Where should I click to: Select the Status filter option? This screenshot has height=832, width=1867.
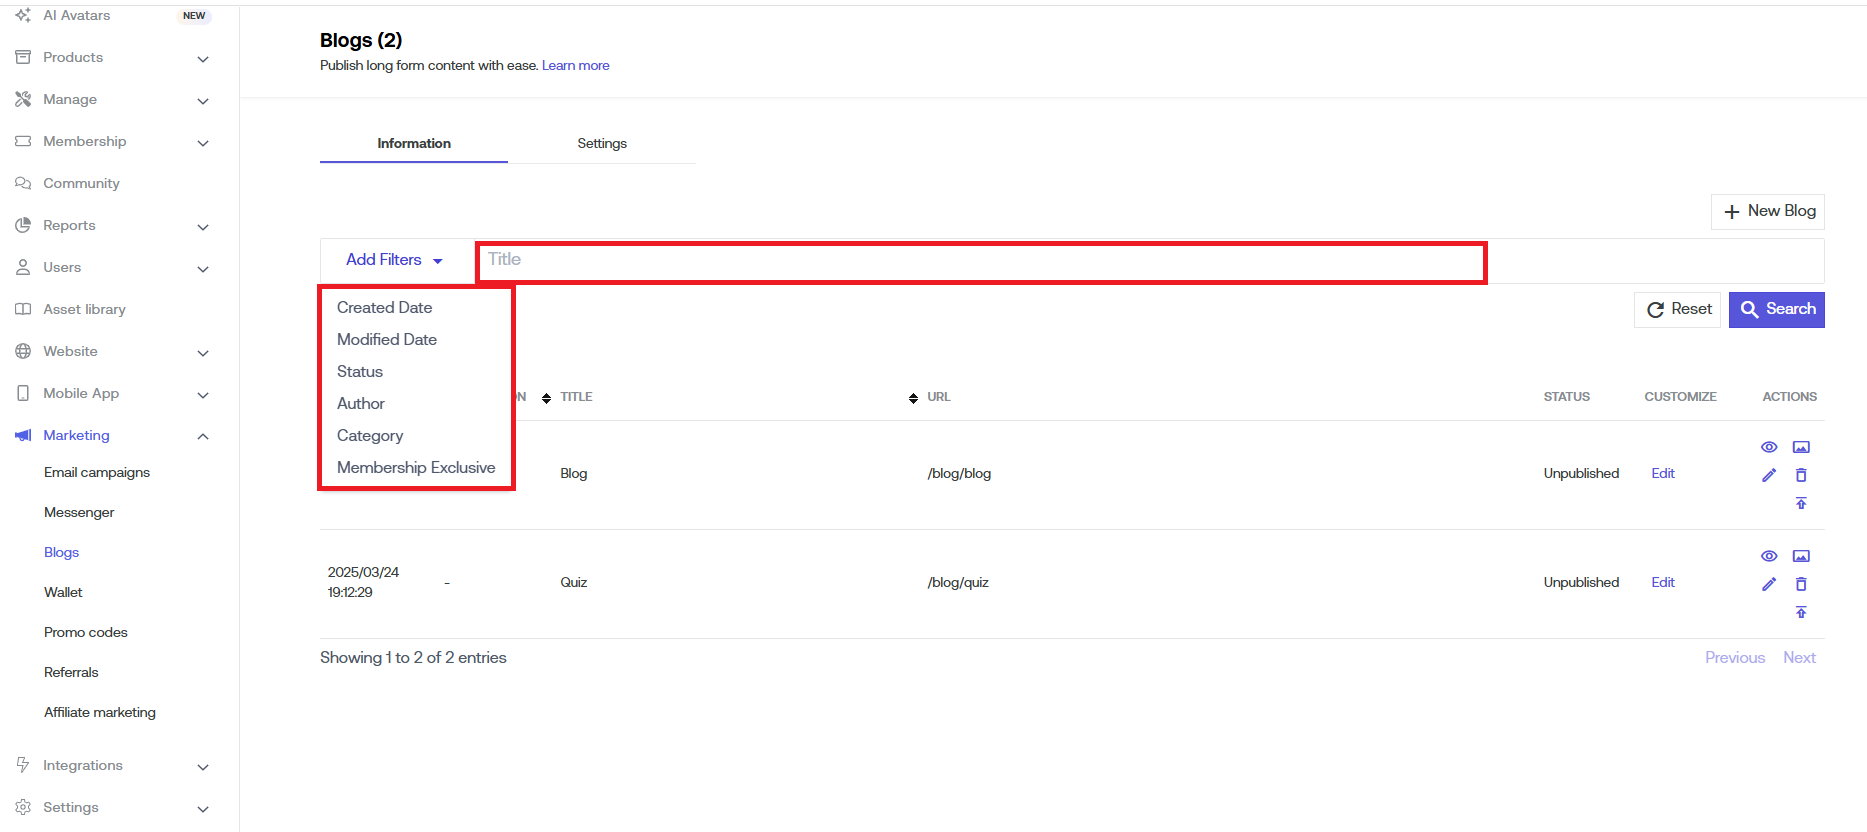coord(360,372)
